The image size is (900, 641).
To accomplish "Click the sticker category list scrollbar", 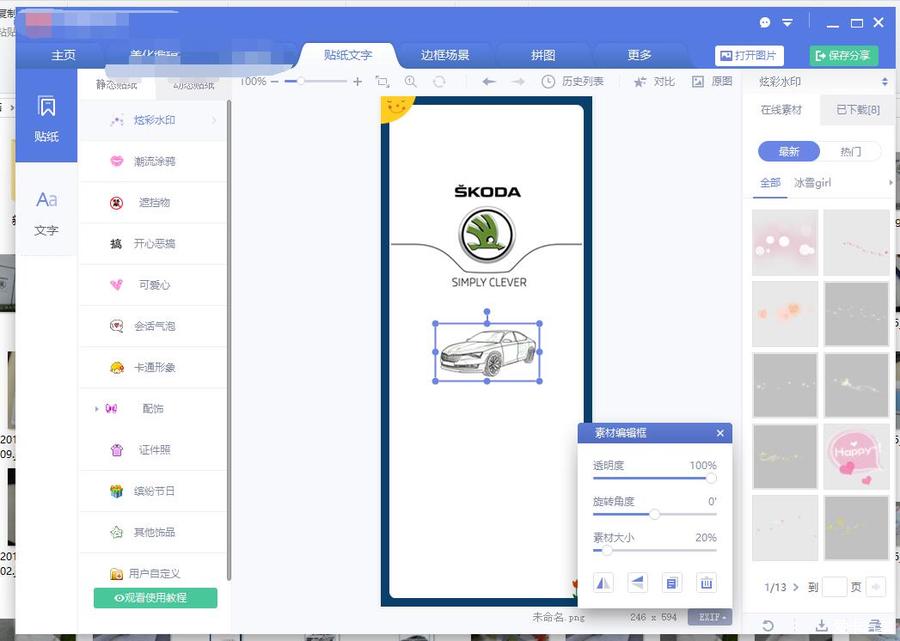I will (229, 340).
